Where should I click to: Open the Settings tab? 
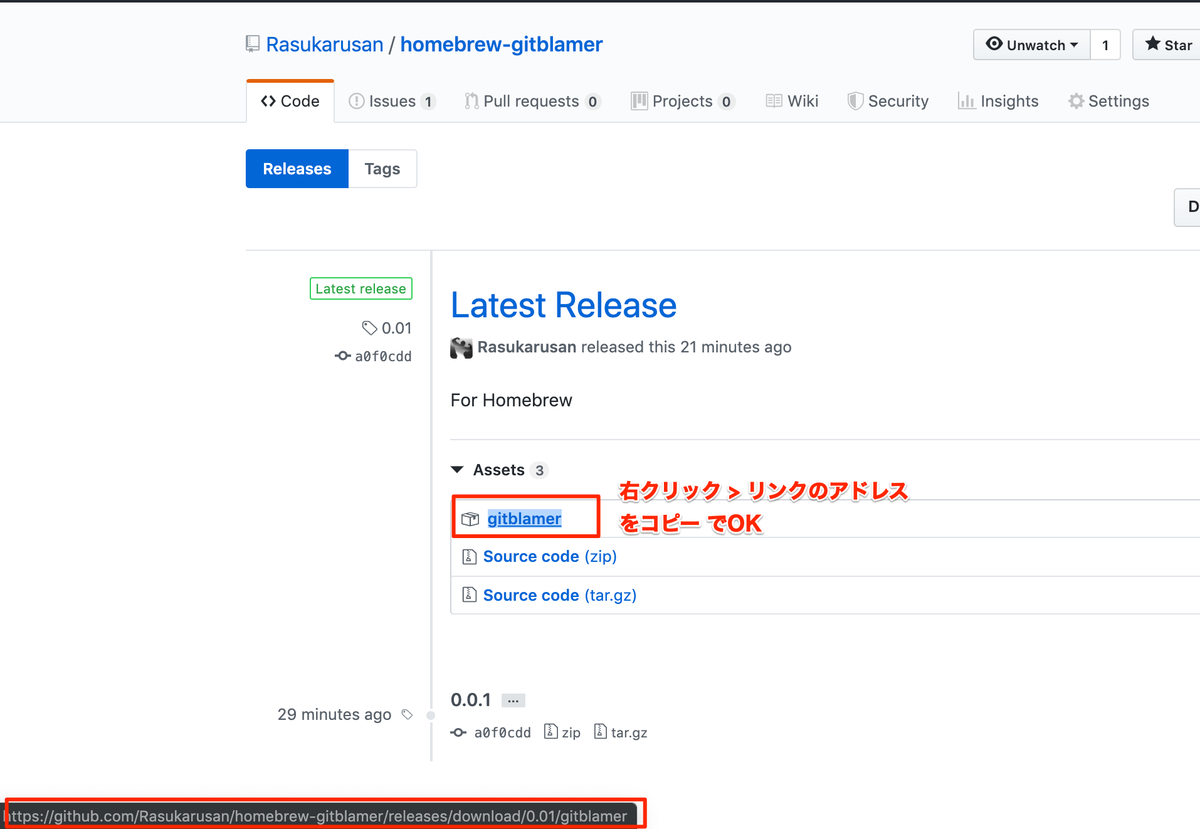pyautogui.click(x=1108, y=100)
